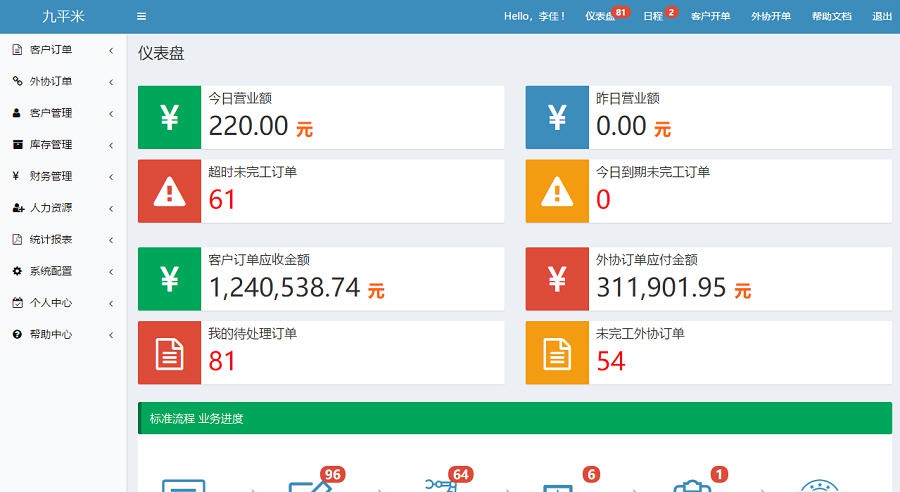This screenshot has width=900, height=492.
Task: Open the 统计报表 sidebar menu label
Action: point(51,239)
